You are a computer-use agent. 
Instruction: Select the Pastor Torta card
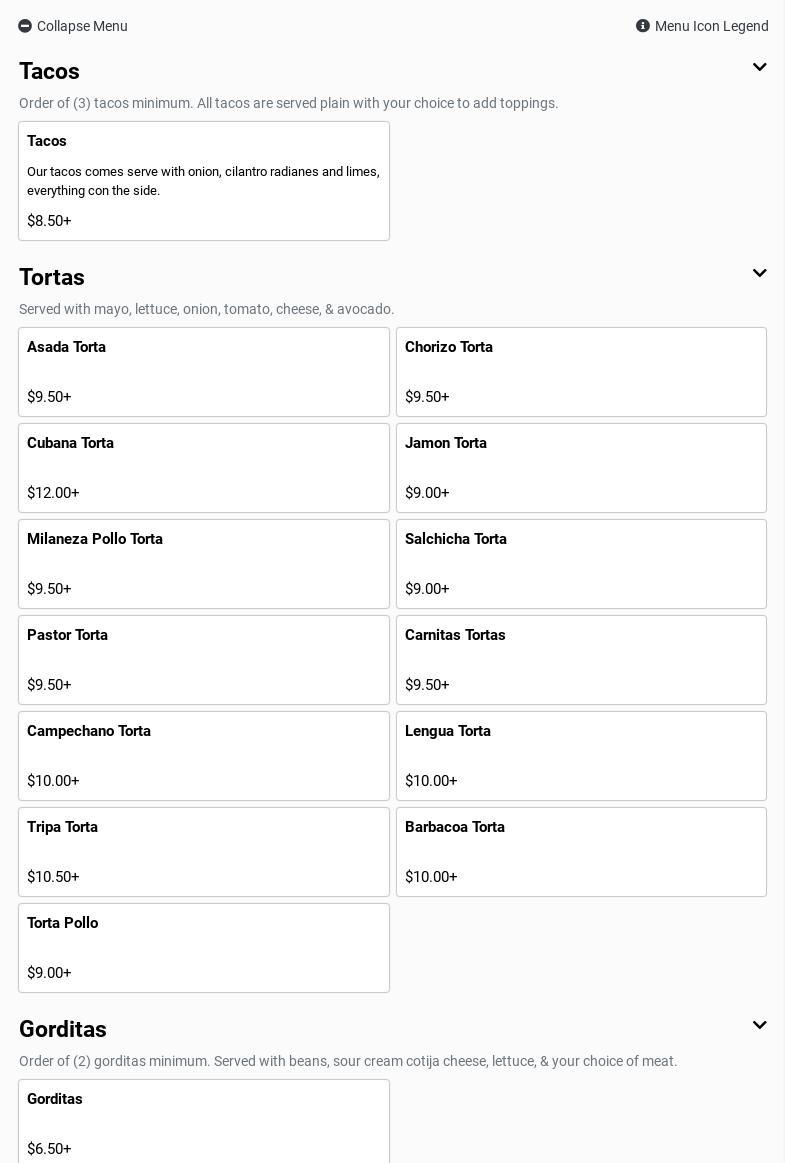click(204, 660)
